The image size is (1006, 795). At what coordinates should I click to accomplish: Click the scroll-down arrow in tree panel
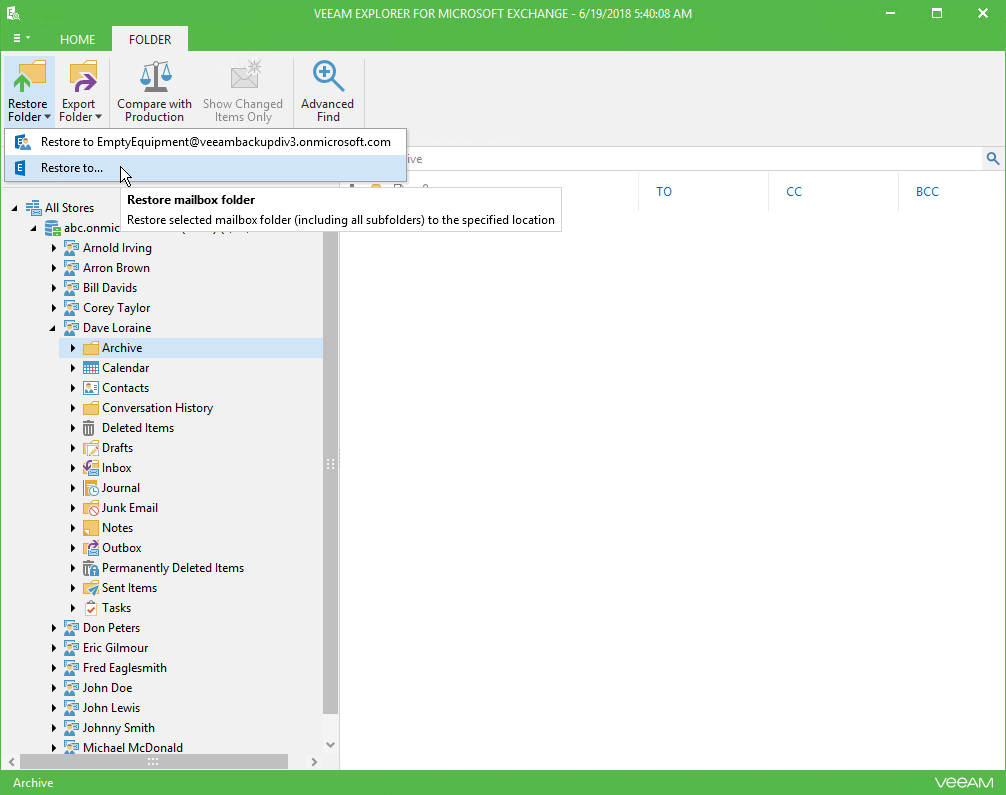point(330,745)
